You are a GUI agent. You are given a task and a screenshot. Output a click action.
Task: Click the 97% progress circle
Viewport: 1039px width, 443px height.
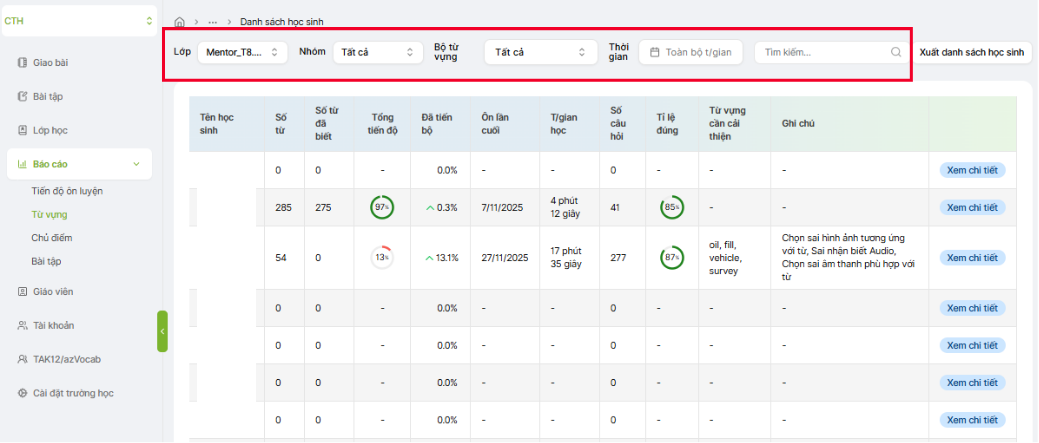pyautogui.click(x=381, y=207)
